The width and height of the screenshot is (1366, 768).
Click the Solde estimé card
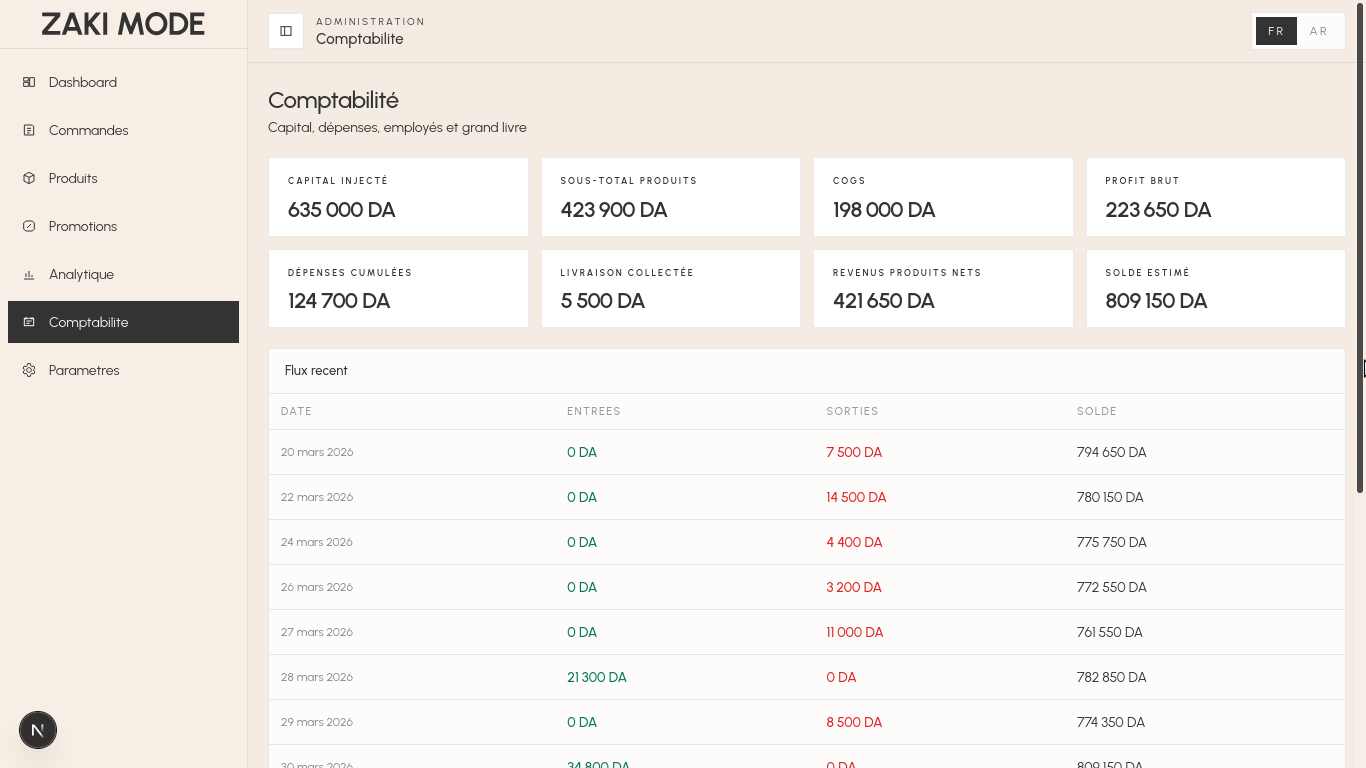(1215, 288)
